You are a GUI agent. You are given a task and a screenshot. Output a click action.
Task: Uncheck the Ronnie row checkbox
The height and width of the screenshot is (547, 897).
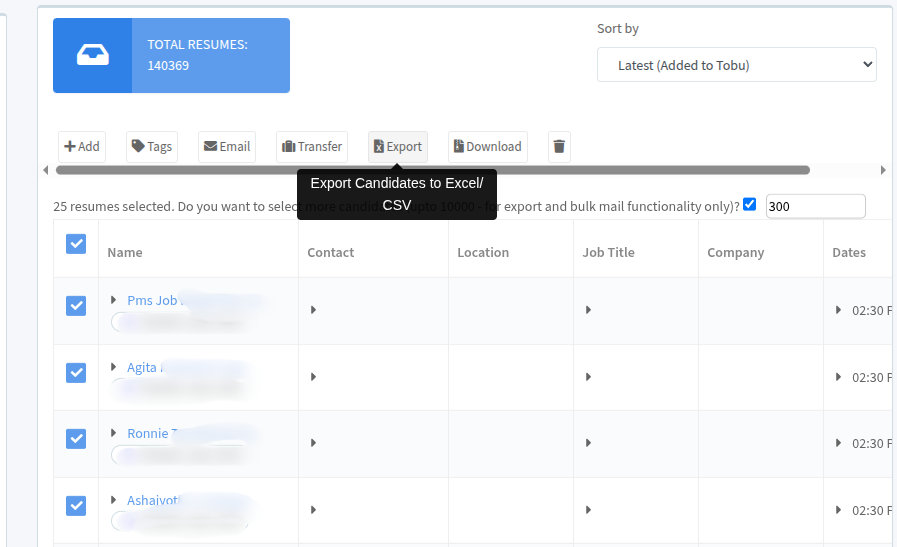click(x=76, y=439)
